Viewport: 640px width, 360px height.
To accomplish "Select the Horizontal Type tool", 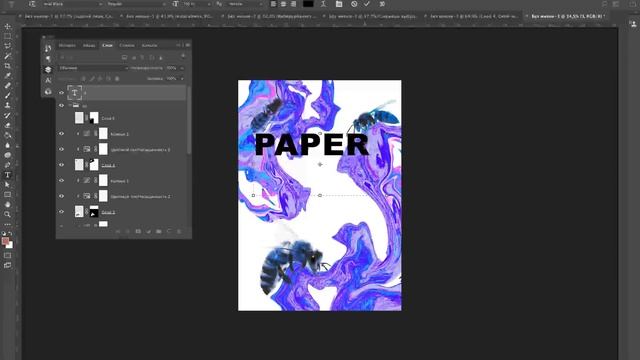I will 7,175.
